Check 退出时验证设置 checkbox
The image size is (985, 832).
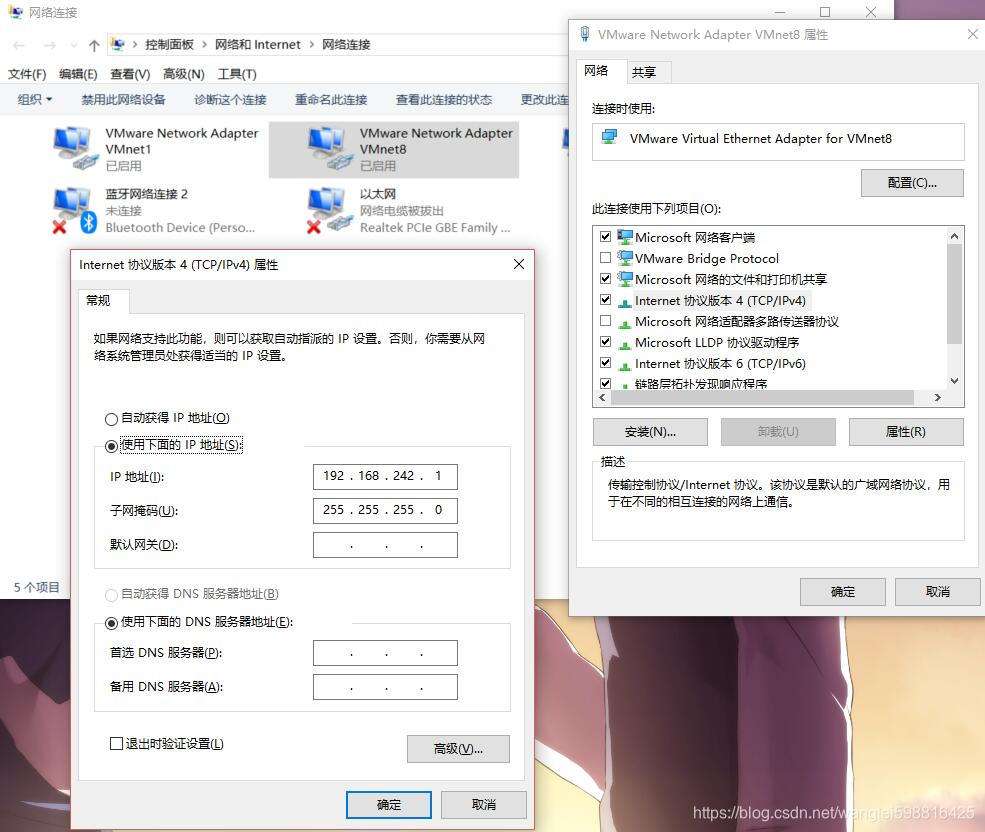[x=116, y=743]
